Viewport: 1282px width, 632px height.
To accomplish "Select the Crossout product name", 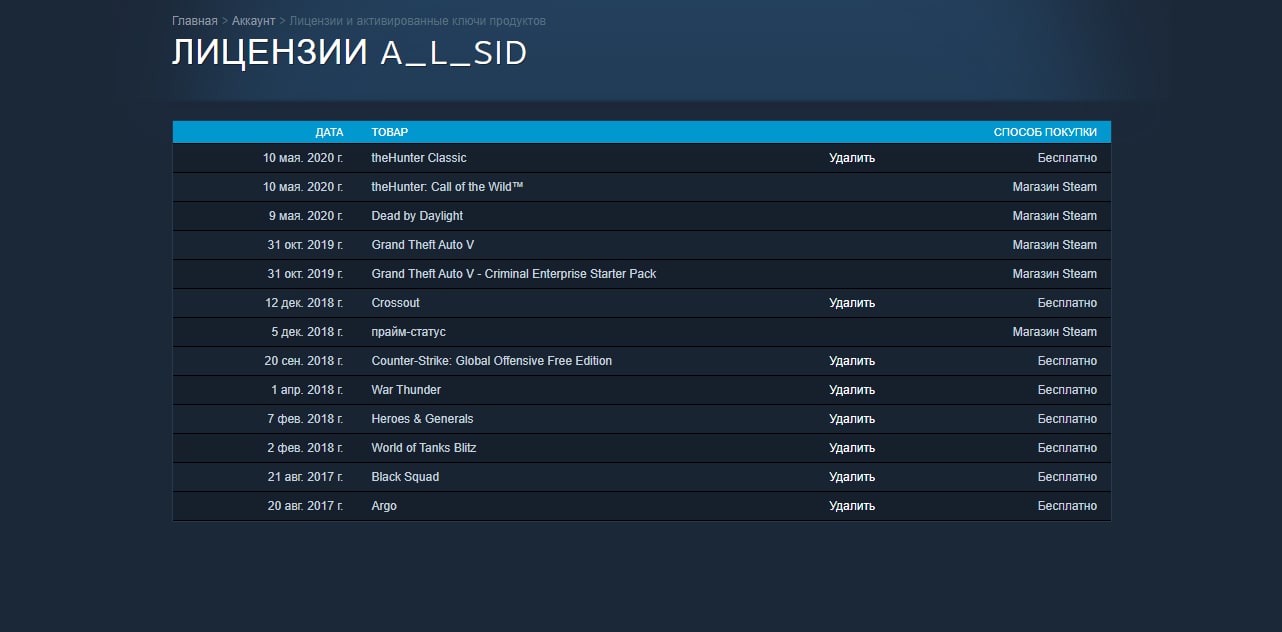I will 396,303.
